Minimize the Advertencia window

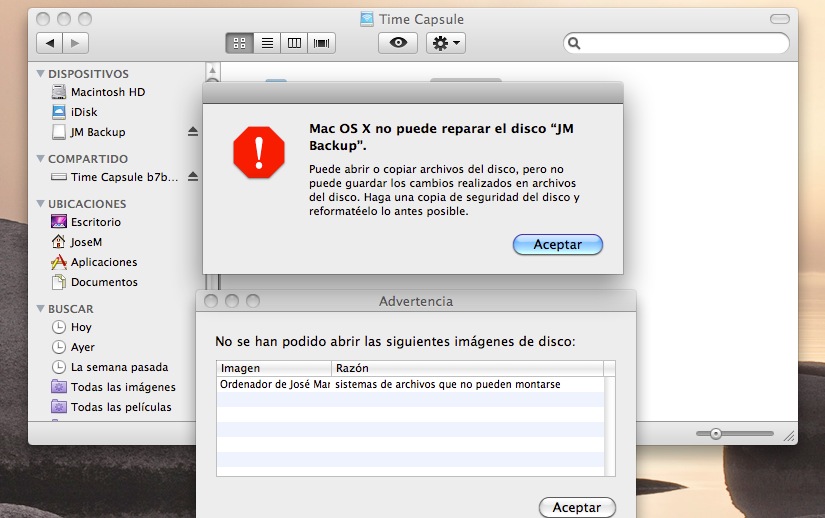(x=232, y=301)
